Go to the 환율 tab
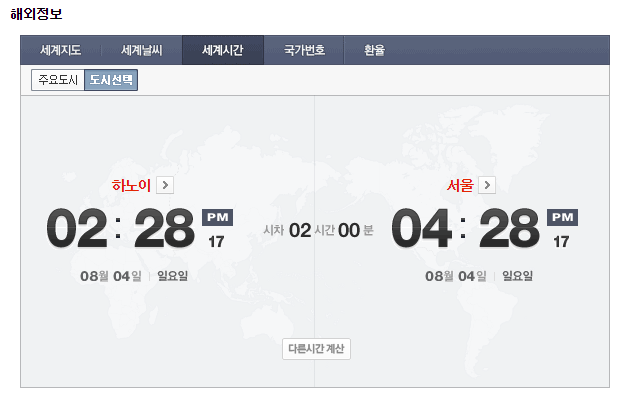 tap(374, 50)
